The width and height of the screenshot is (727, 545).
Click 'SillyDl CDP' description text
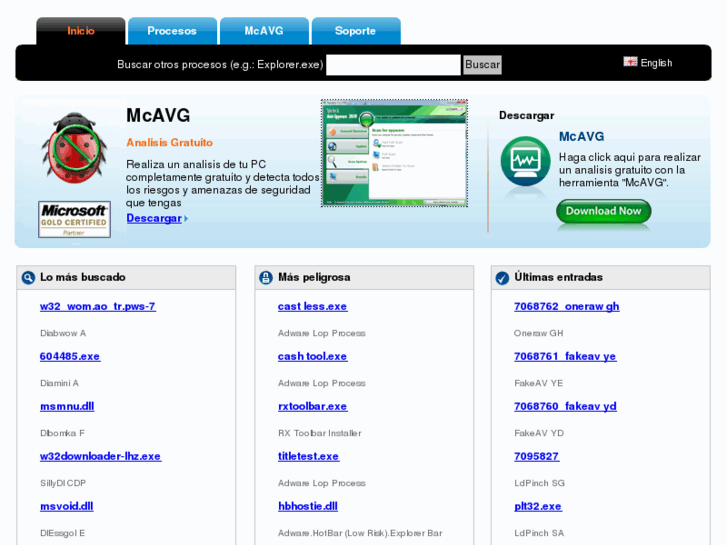(63, 483)
